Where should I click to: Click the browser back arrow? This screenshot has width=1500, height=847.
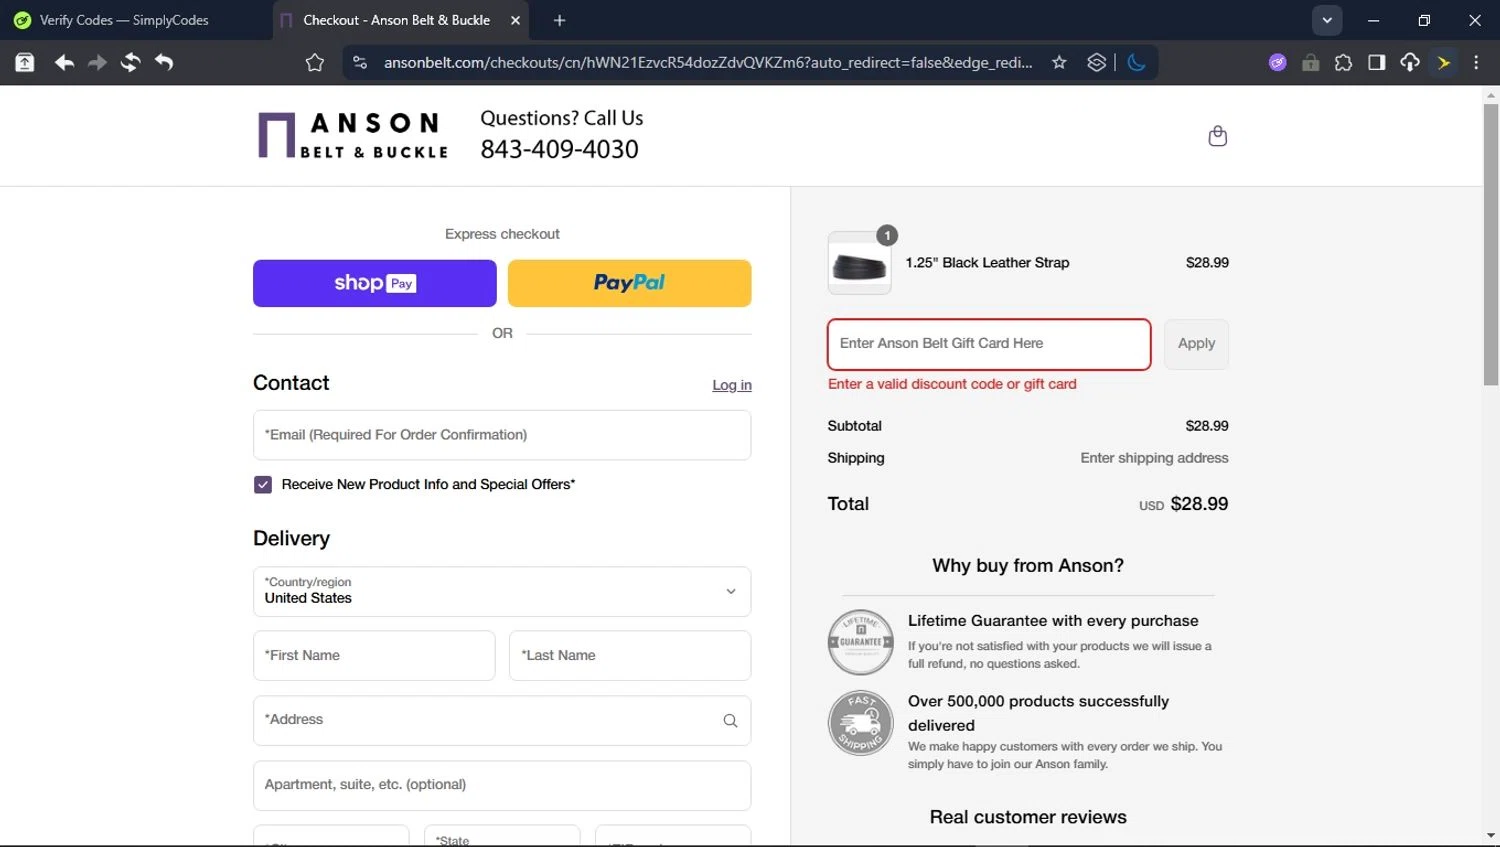click(x=64, y=63)
